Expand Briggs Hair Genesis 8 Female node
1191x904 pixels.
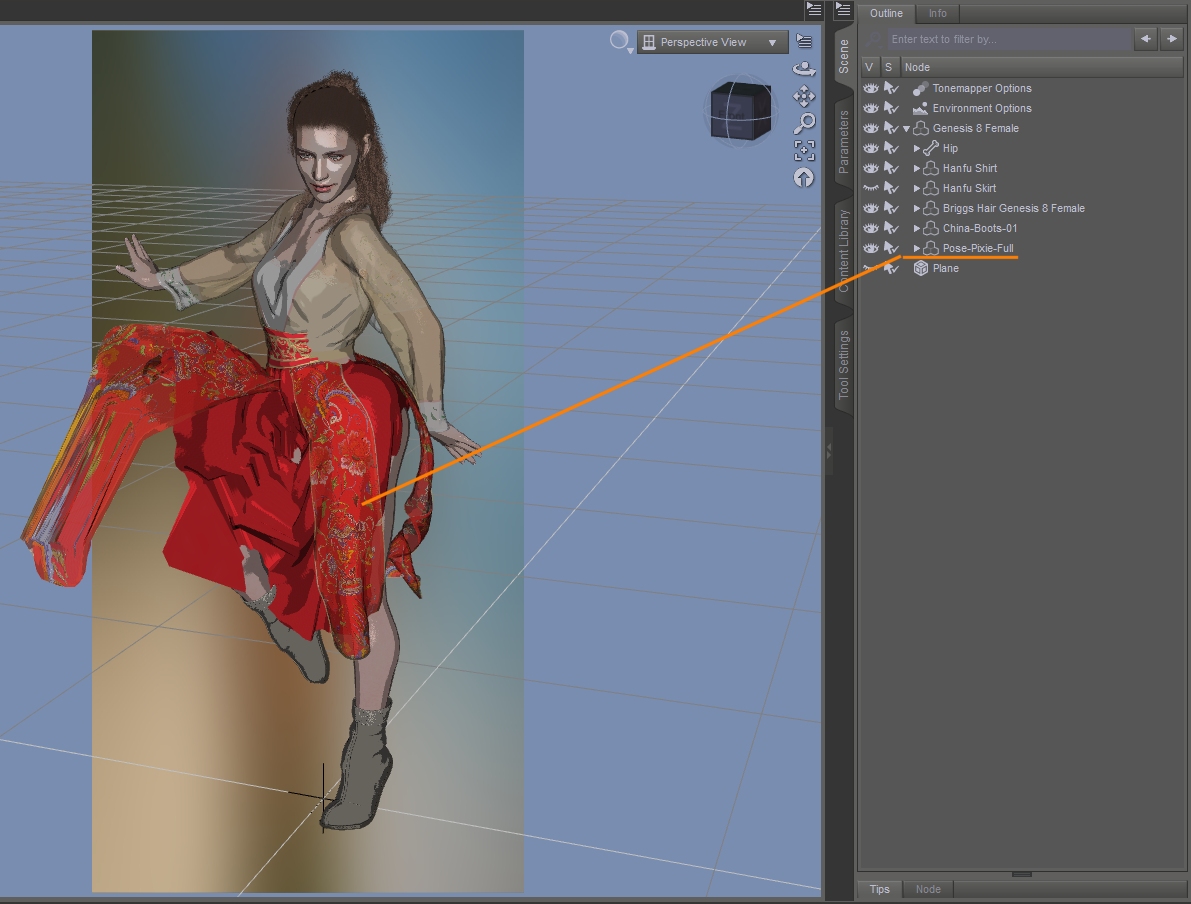(917, 208)
